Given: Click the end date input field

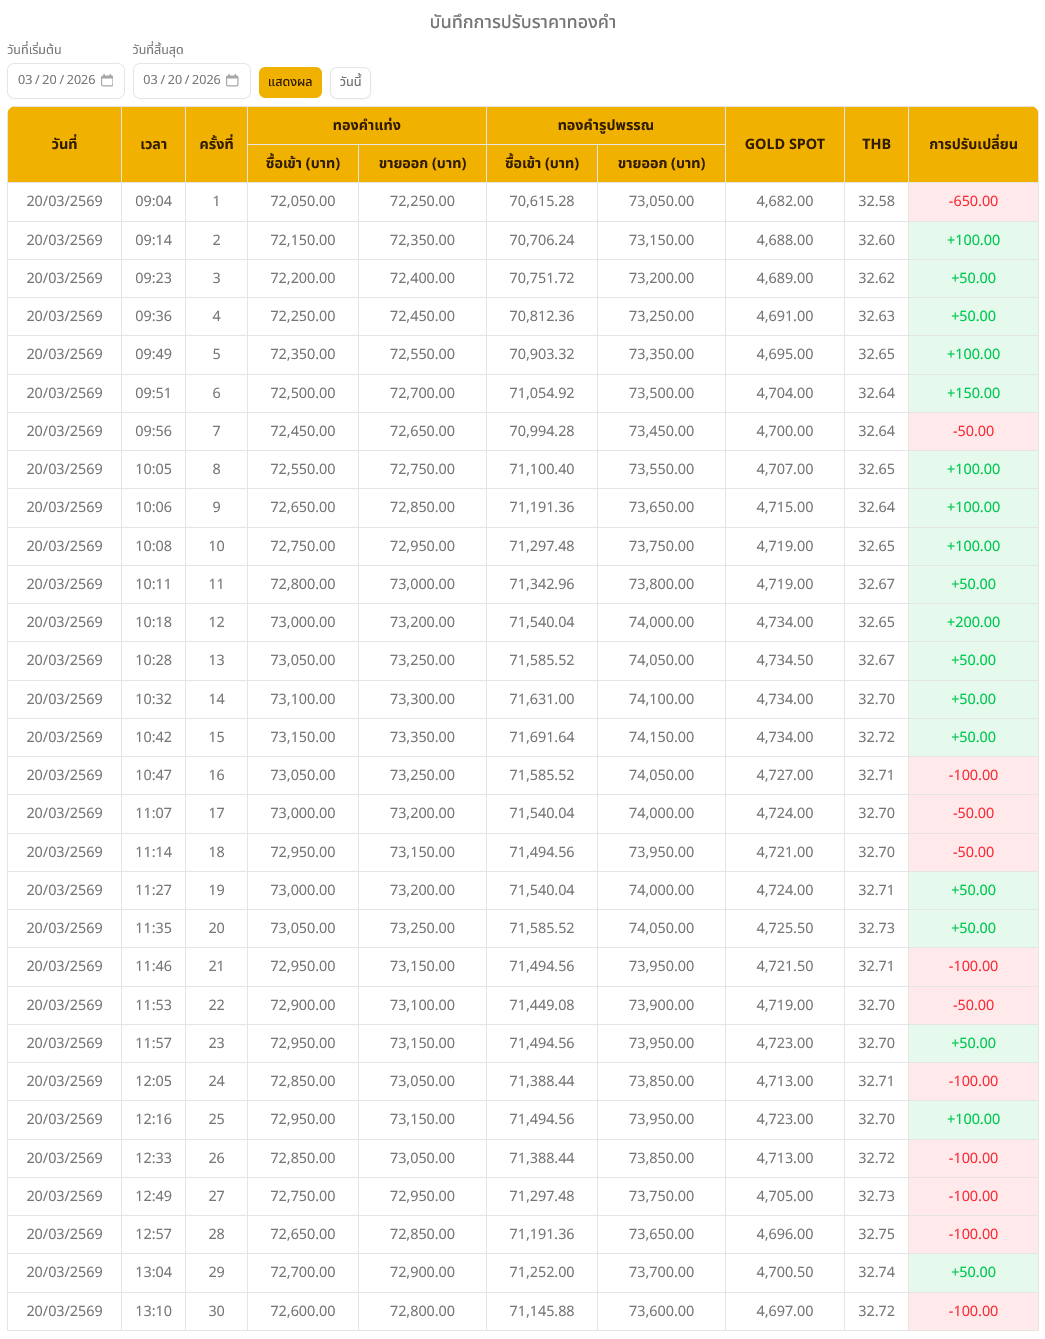Looking at the screenshot, I should click(x=181, y=80).
